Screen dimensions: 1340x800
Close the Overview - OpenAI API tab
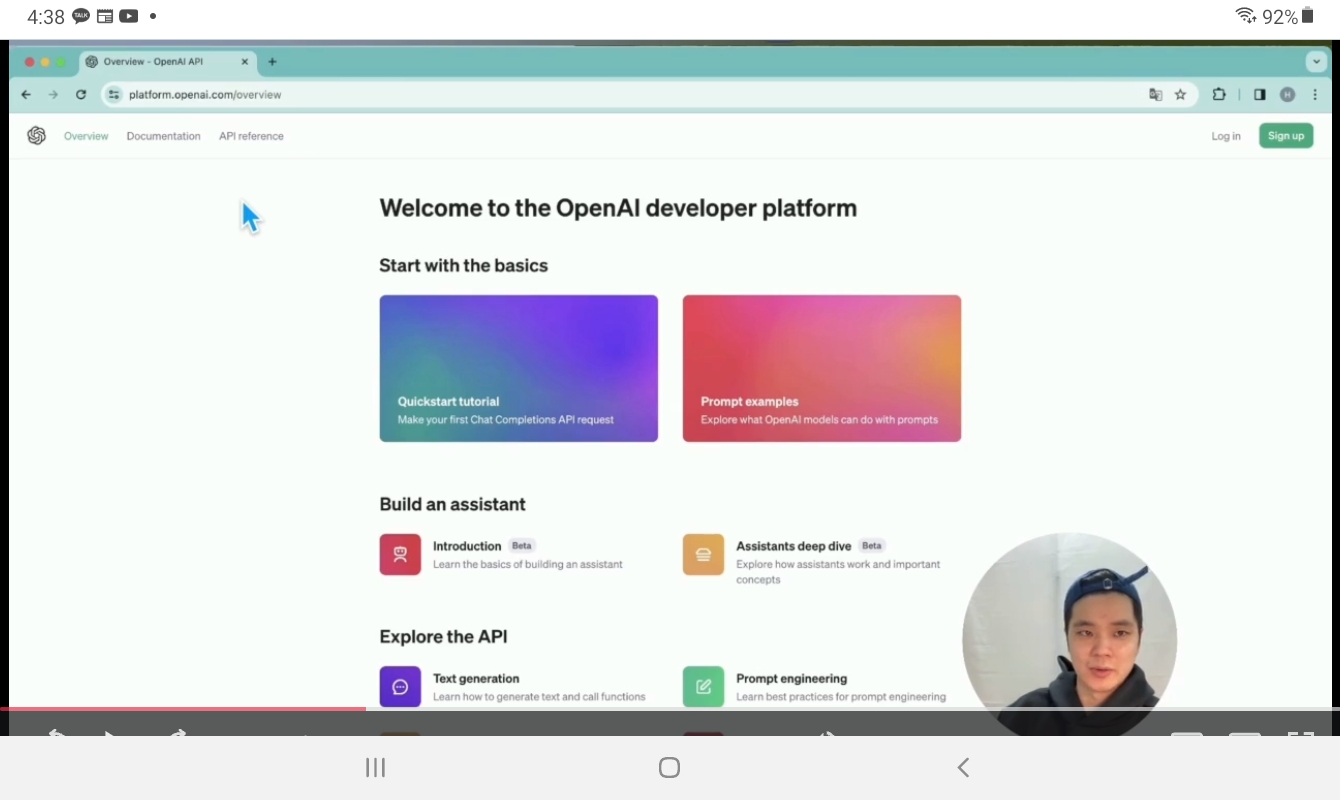(x=245, y=62)
